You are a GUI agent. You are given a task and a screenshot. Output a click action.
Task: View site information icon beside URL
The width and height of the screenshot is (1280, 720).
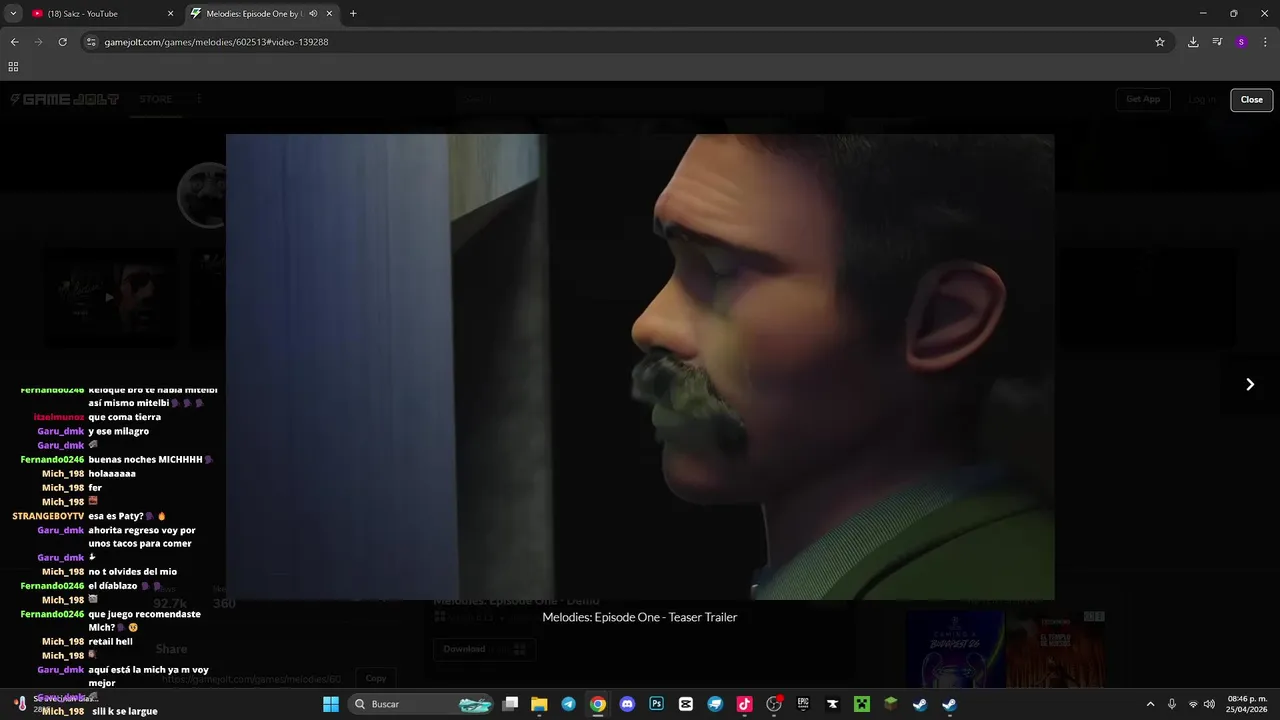point(91,42)
